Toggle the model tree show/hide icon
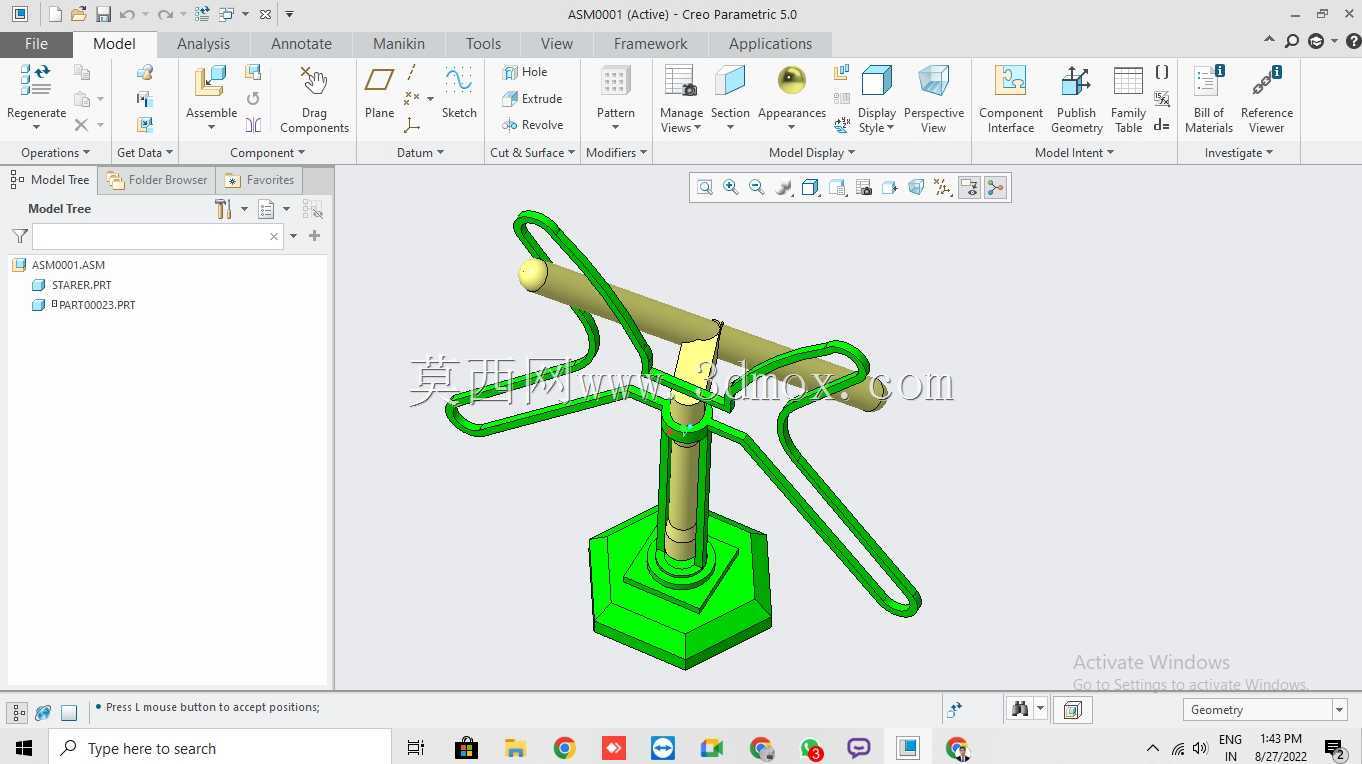Viewport: 1362px width, 764px height. click(x=313, y=209)
